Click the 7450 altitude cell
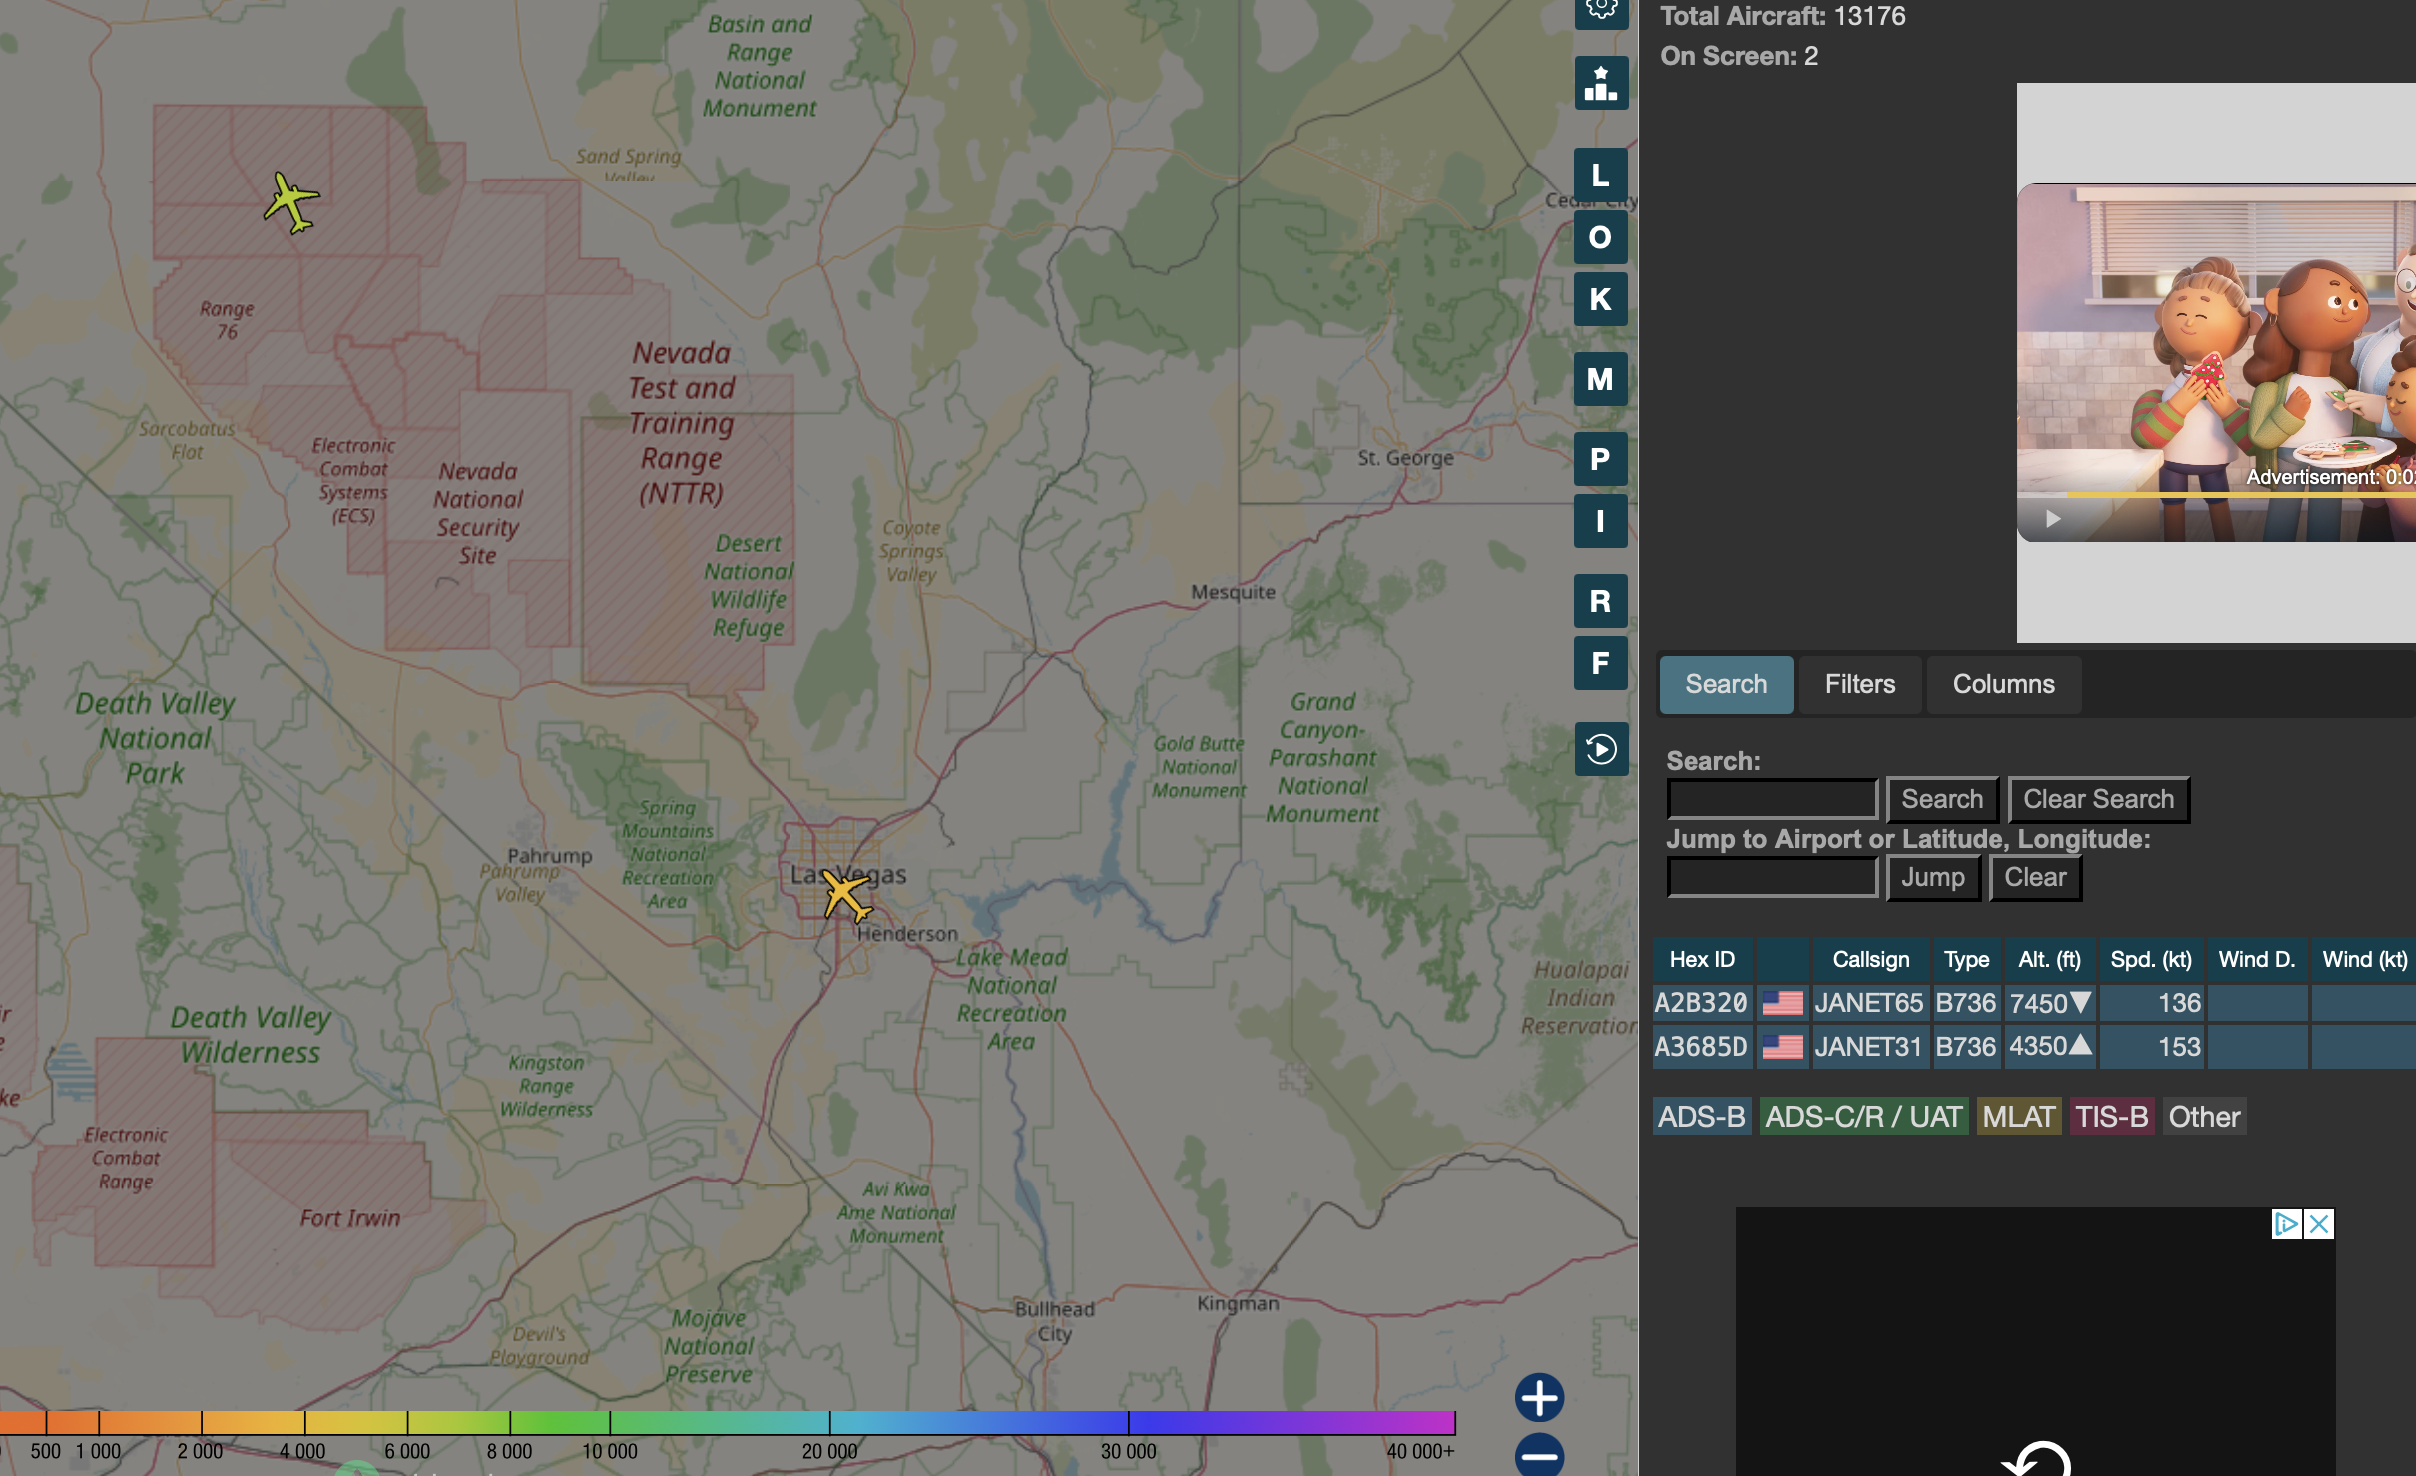Viewport: 2416px width, 1476px height. point(2049,1002)
